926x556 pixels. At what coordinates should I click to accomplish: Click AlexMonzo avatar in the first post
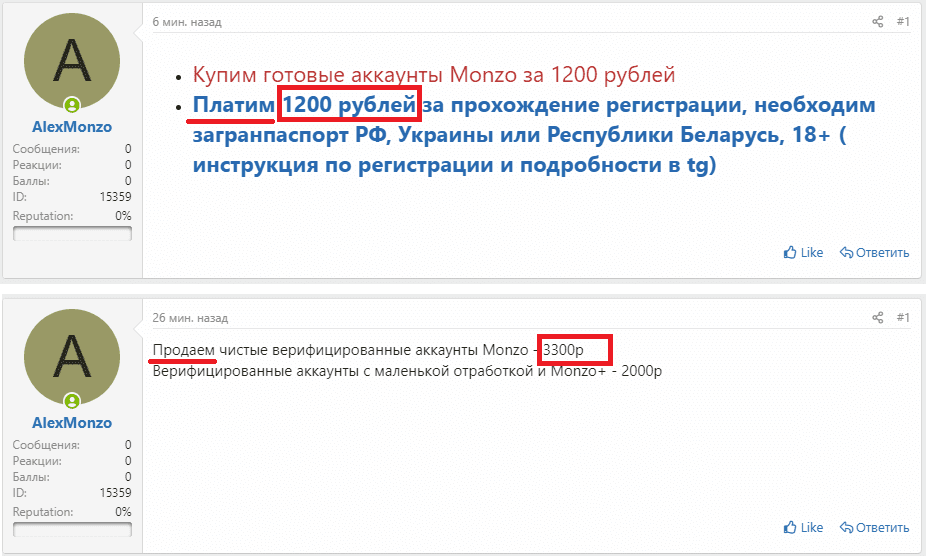point(72,61)
